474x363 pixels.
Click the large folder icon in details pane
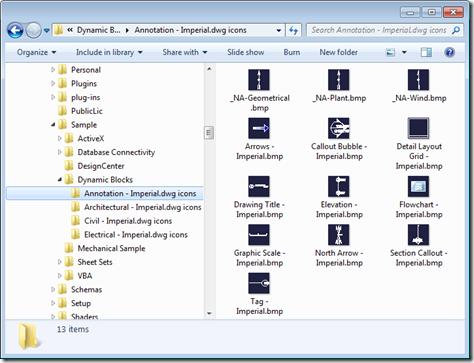click(x=28, y=336)
